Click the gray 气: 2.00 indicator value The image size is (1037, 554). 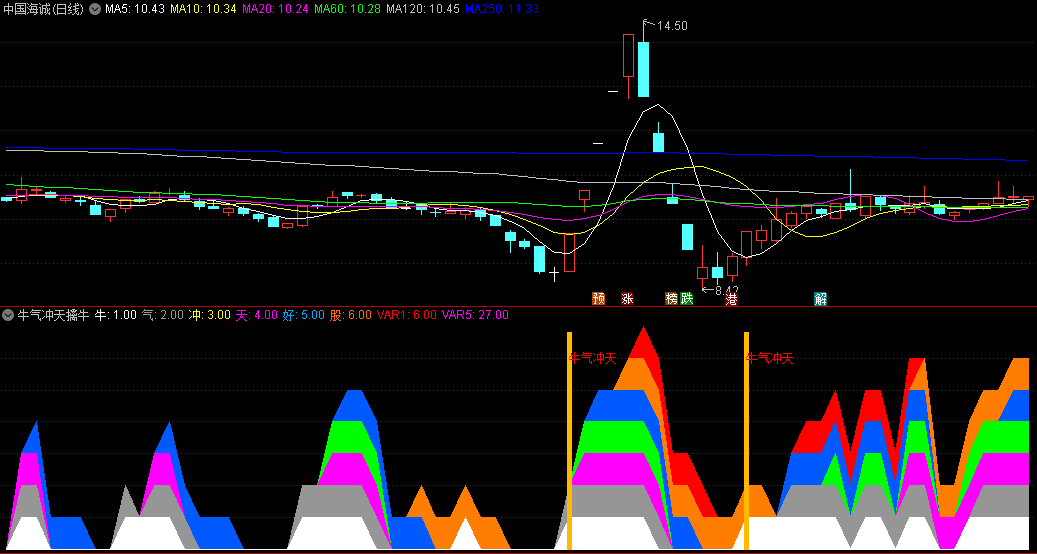point(163,315)
